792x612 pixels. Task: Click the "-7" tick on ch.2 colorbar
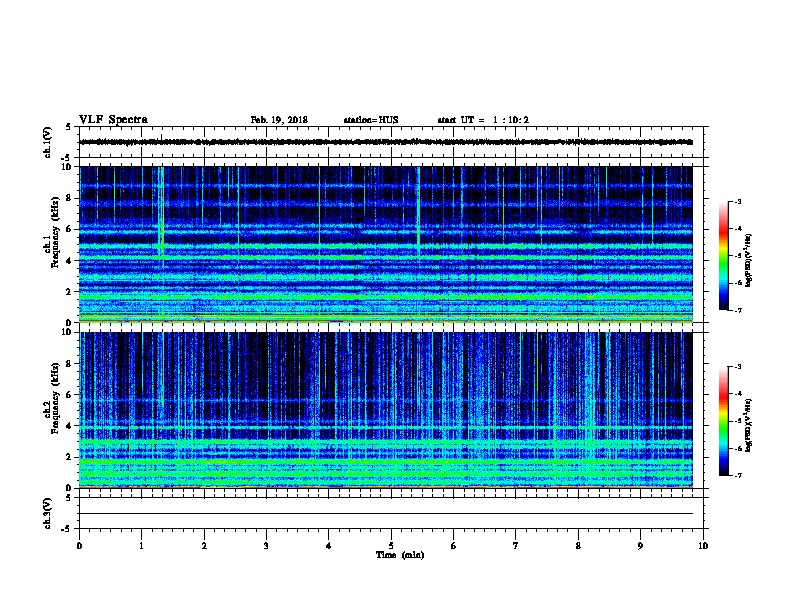[737, 475]
